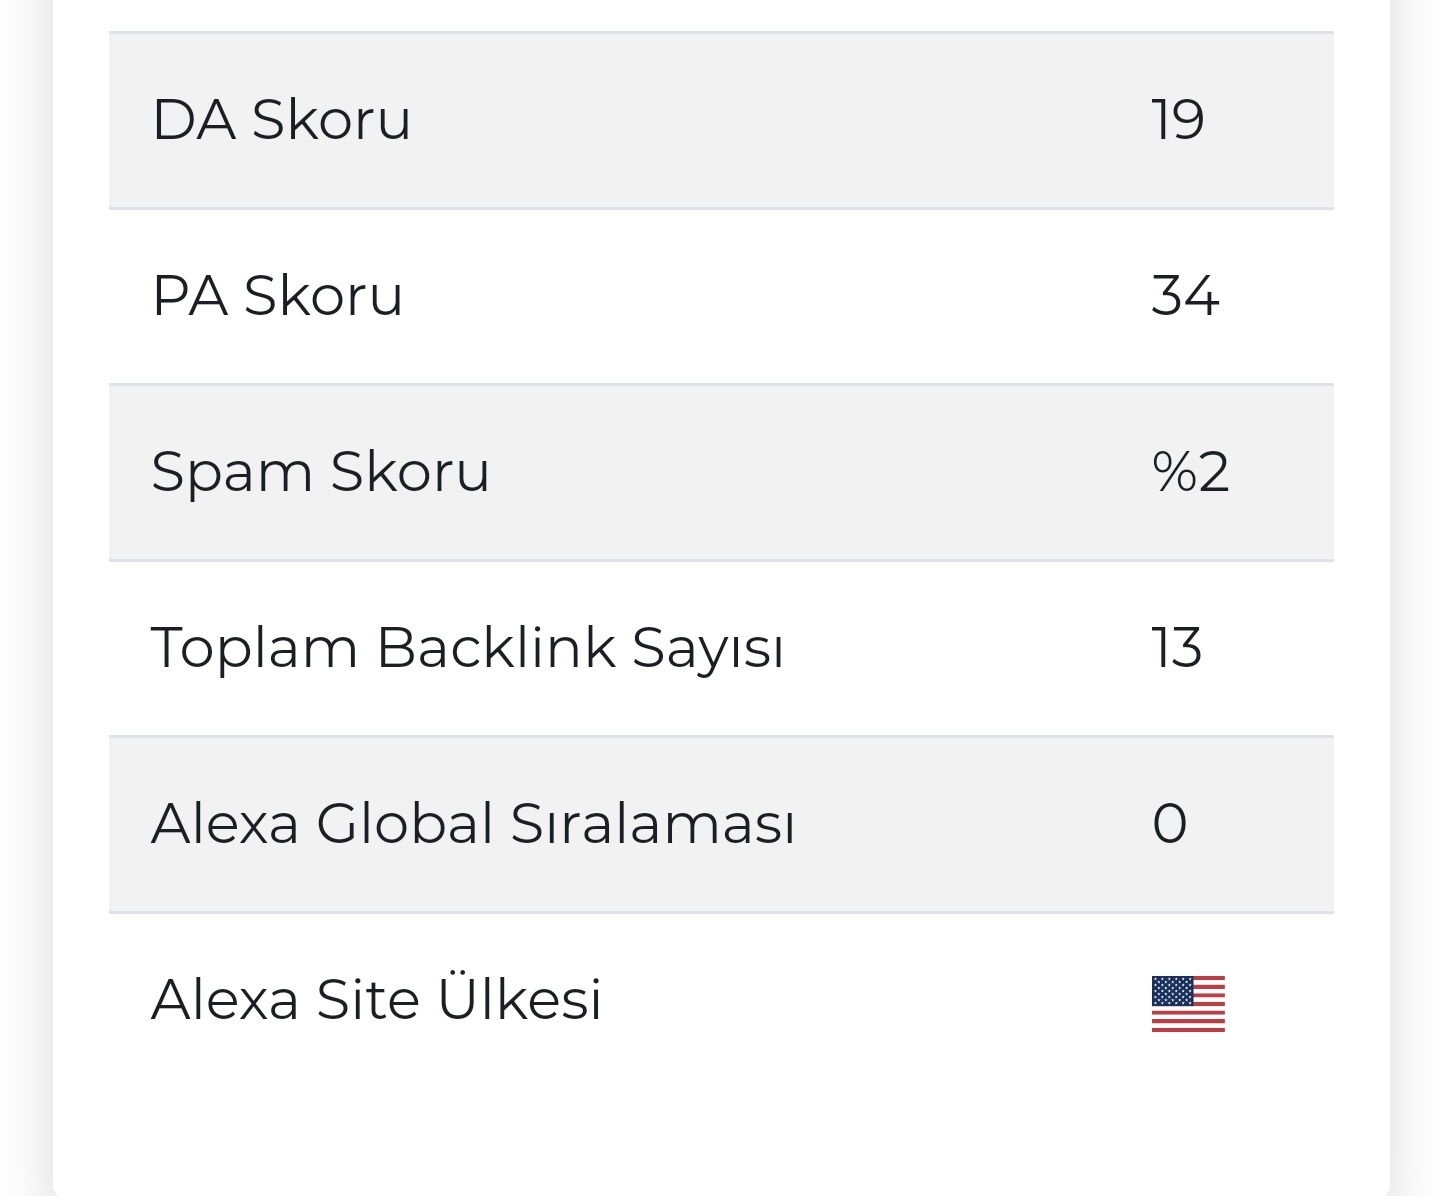Click the word Backlink

[x=496, y=648]
